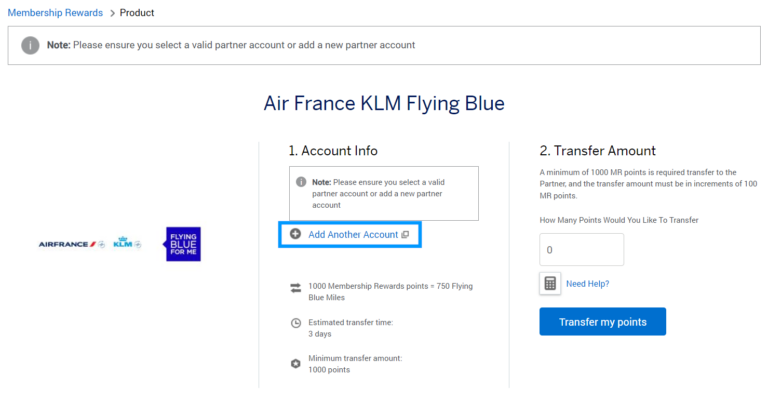Click the plus icon beside Add Another Account

coord(295,234)
